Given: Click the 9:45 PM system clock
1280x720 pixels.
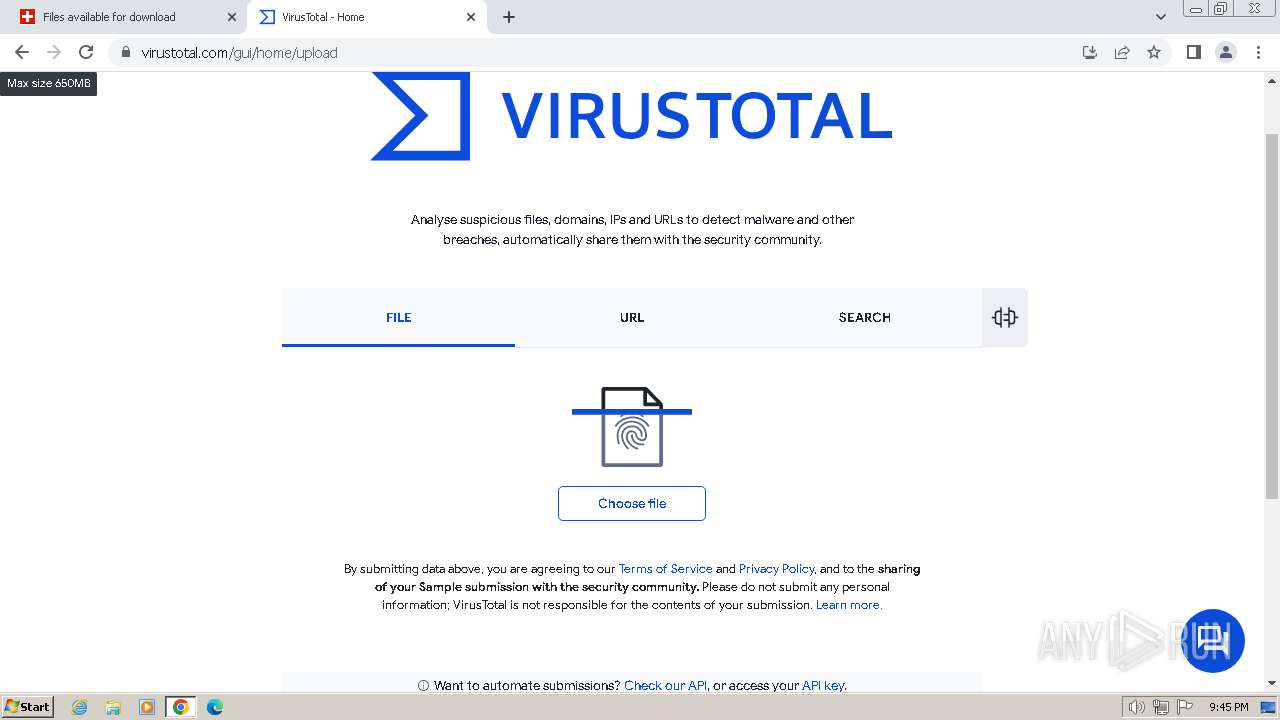Looking at the screenshot, I should 1228,707.
